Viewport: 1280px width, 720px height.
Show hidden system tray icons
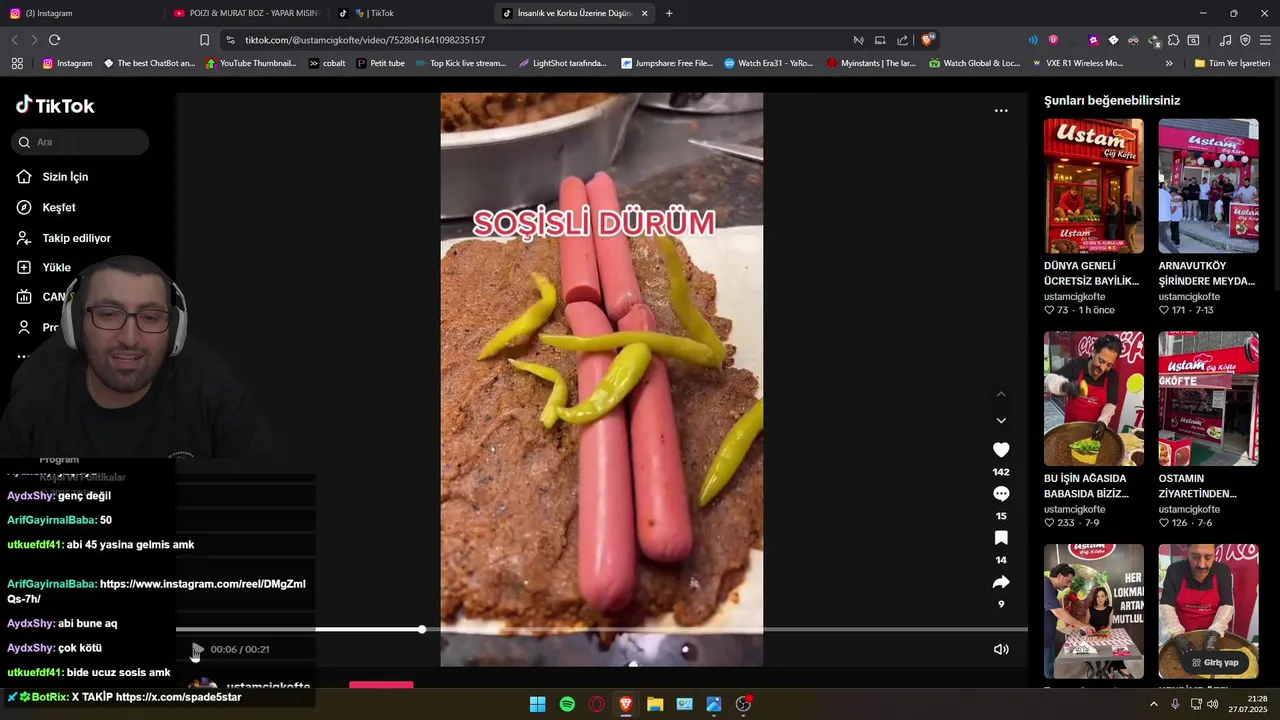pyautogui.click(x=1153, y=704)
